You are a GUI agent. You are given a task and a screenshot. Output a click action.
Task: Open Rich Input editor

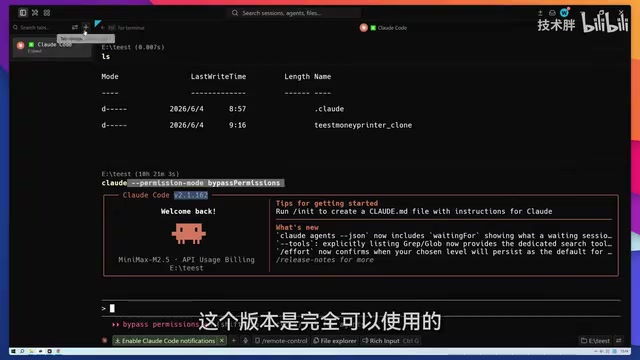[x=391, y=340]
